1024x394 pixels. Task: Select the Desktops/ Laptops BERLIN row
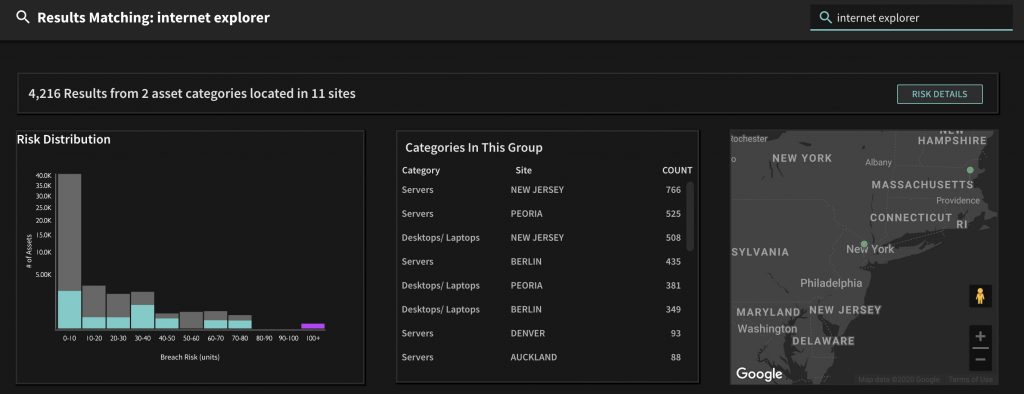[541, 310]
